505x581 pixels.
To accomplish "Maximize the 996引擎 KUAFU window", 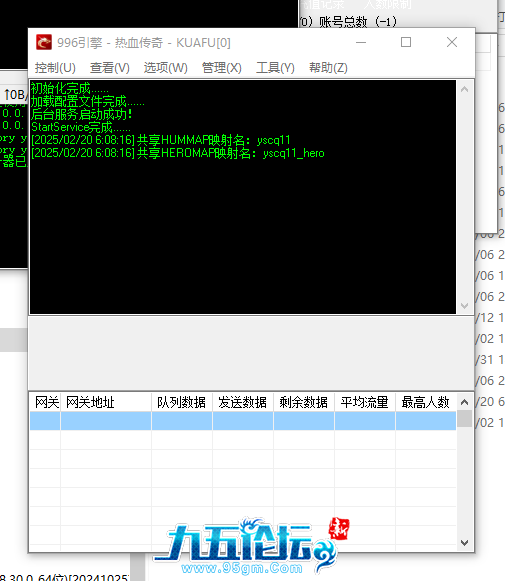I will (406, 42).
